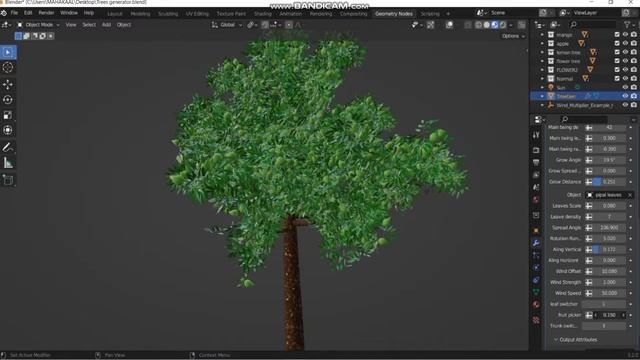640x360 pixels.
Task: Switch to the Geometry Nodes workspace tab
Action: (x=393, y=13)
